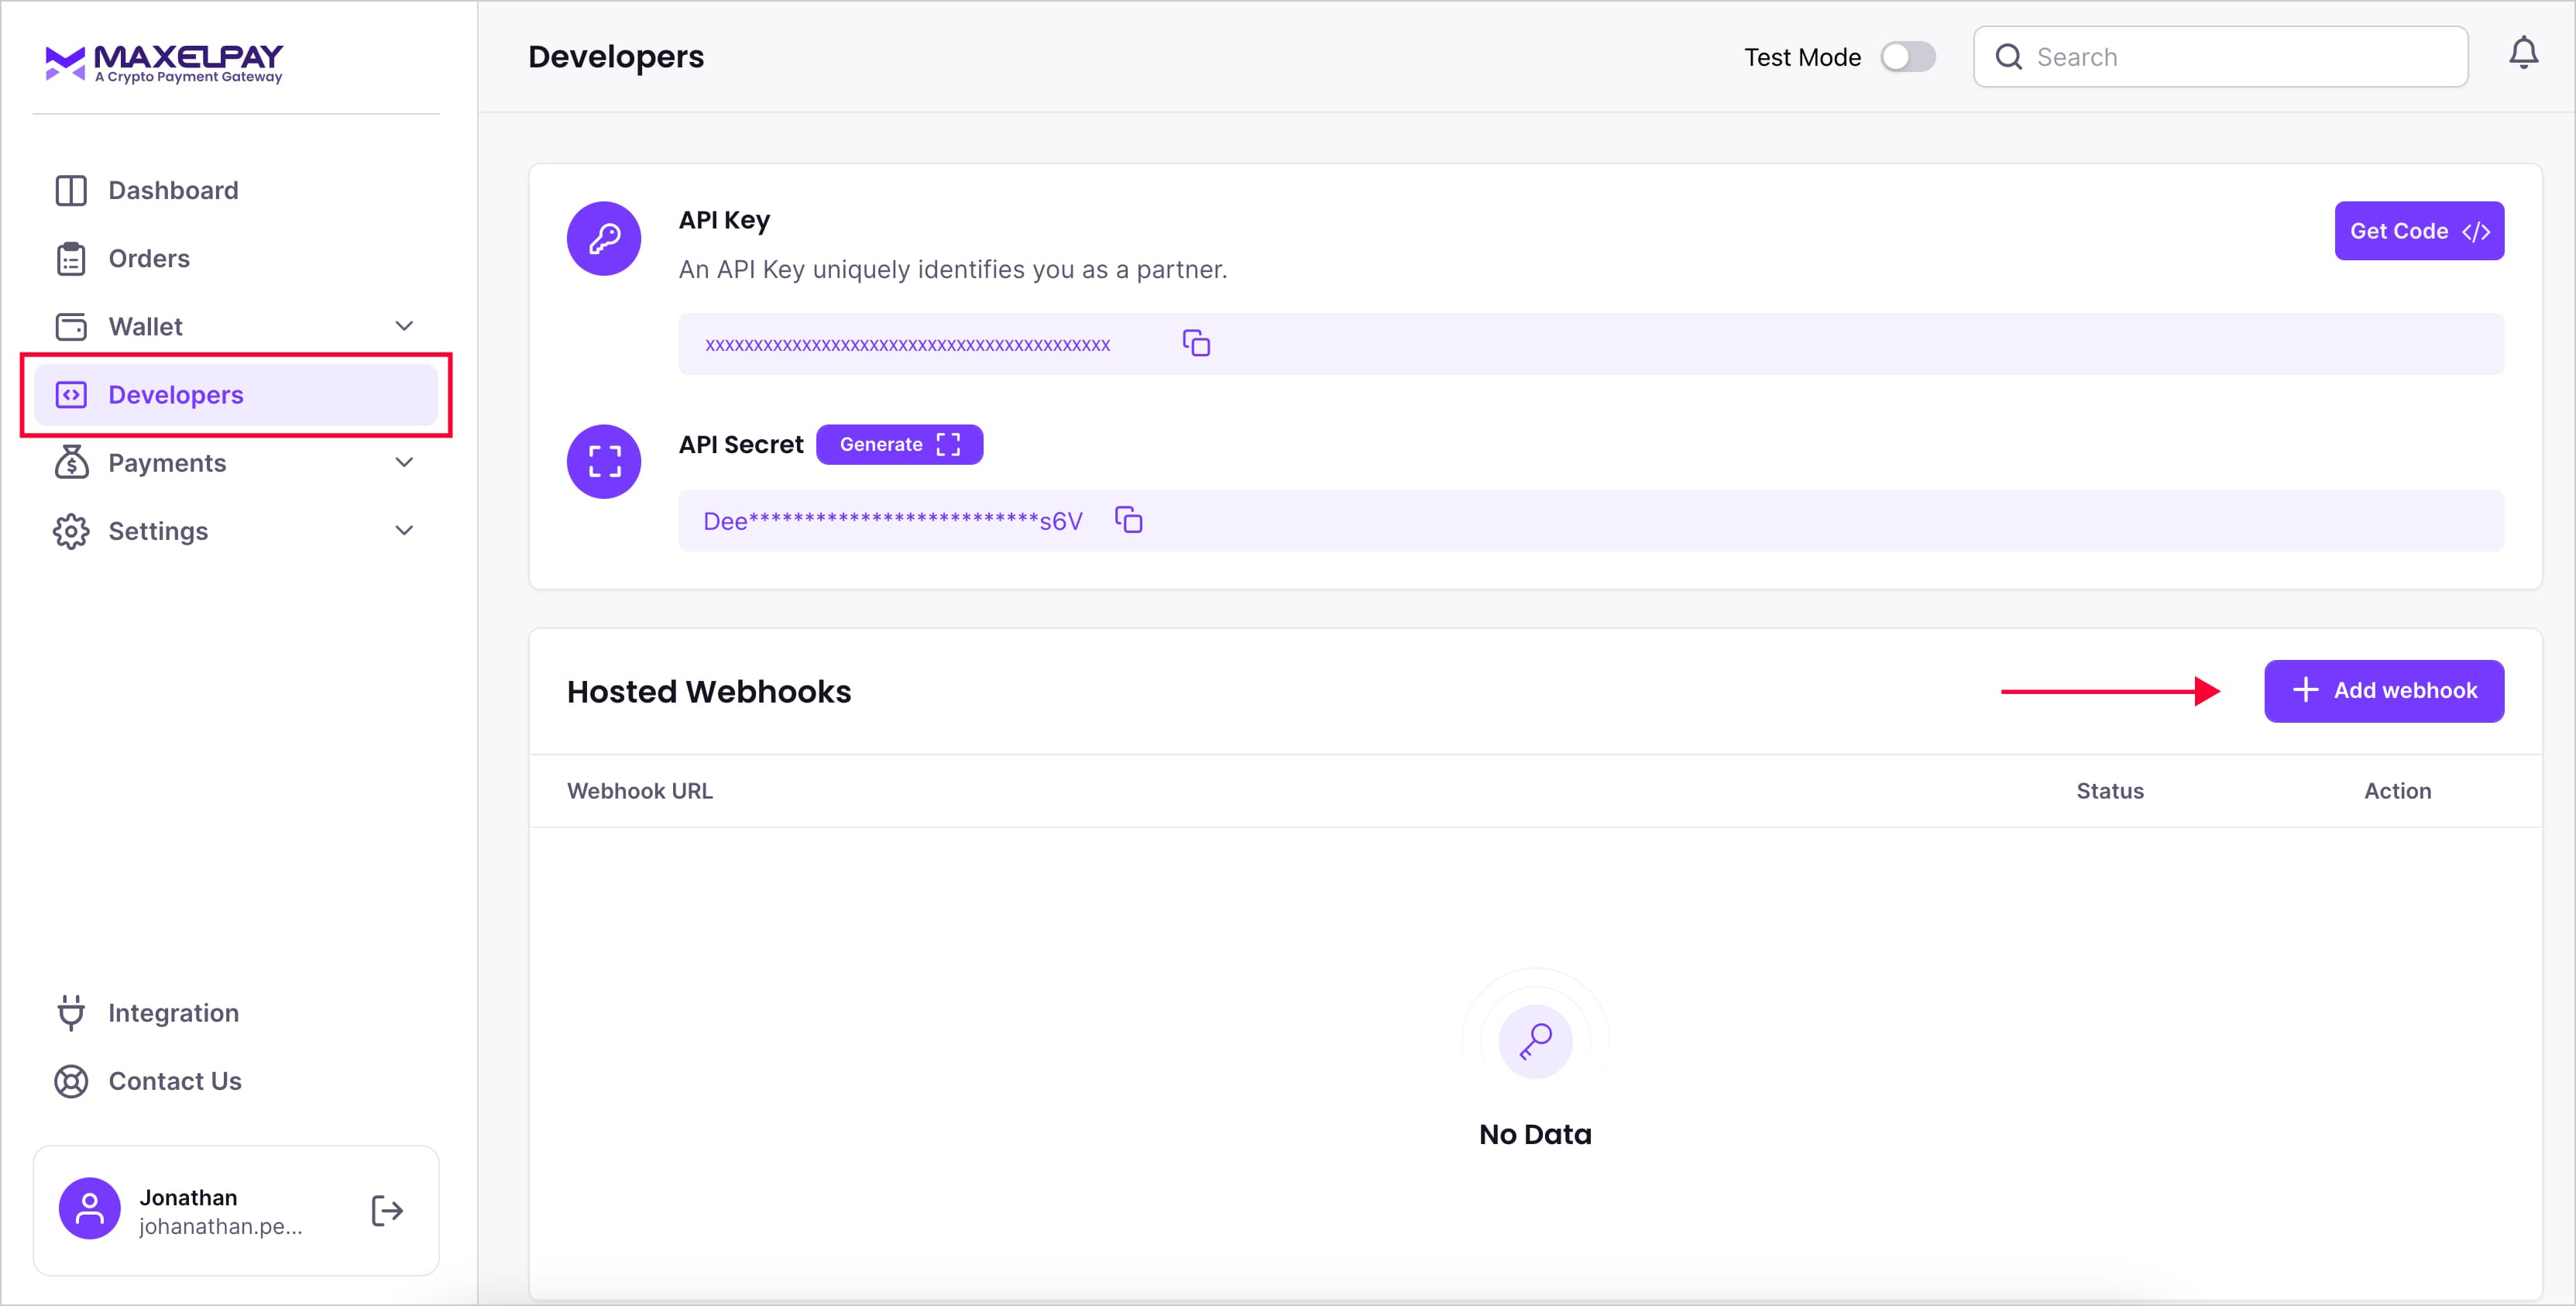2576x1306 pixels.
Task: Copy the API Key value
Action: point(1196,343)
